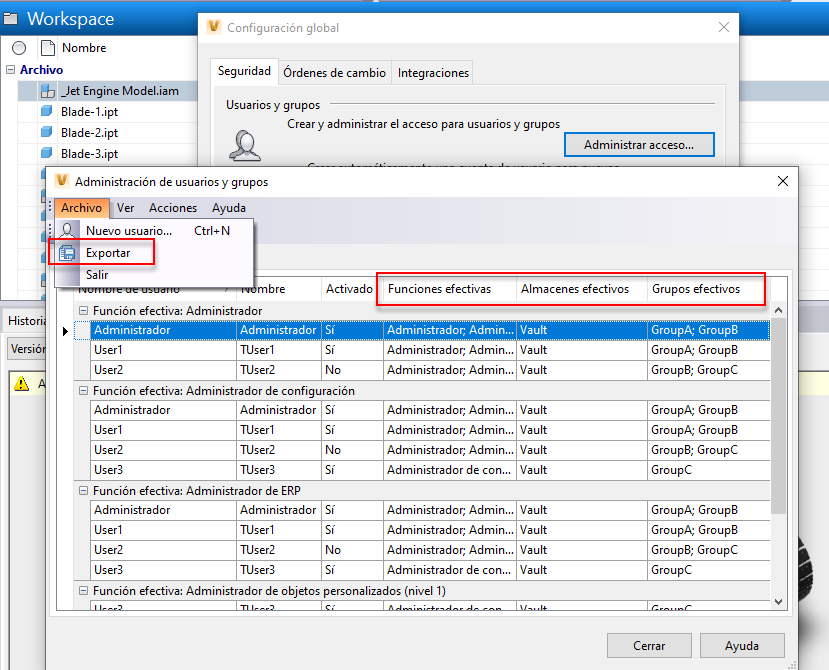Viewport: 829px width, 670px height.
Task: Click the _Jet Engine Model.iam assembly icon
Action: tap(48, 91)
